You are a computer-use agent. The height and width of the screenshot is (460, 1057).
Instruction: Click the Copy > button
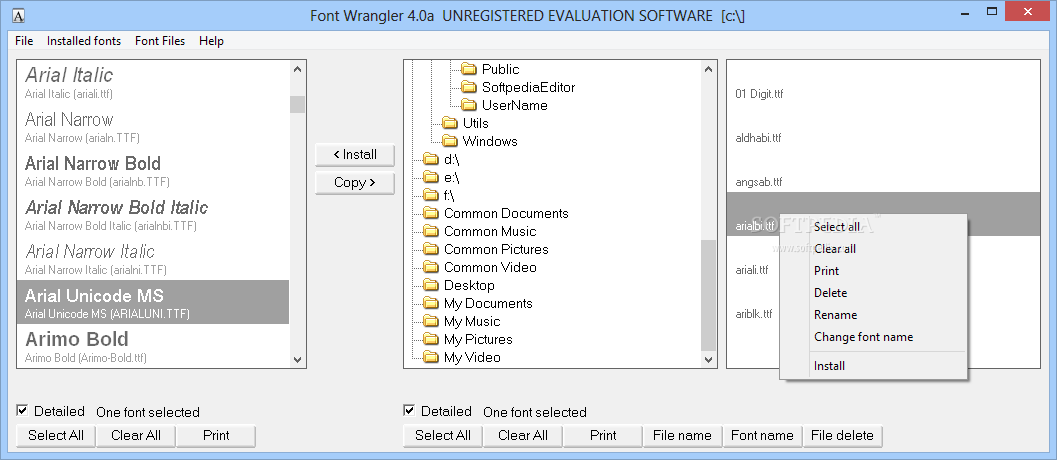coord(355,183)
